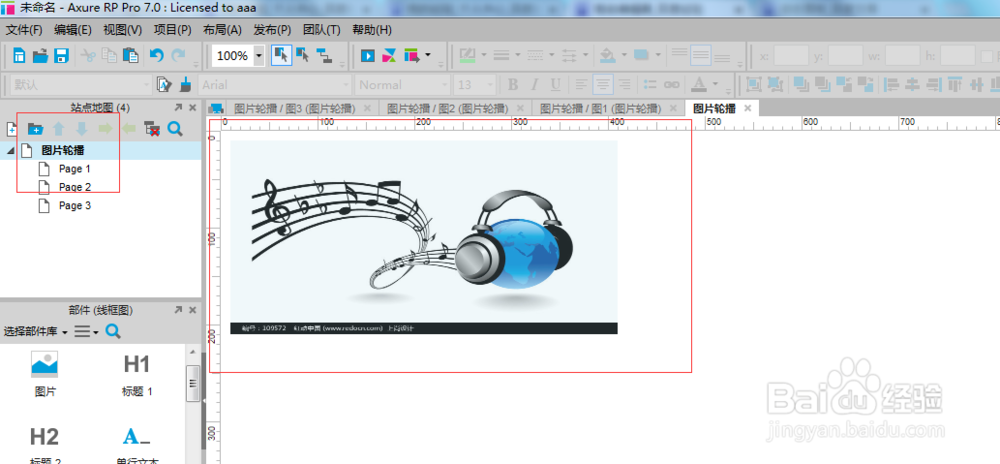1000x464 pixels.
Task: Open the line width dropdown arrow
Action: coord(518,55)
